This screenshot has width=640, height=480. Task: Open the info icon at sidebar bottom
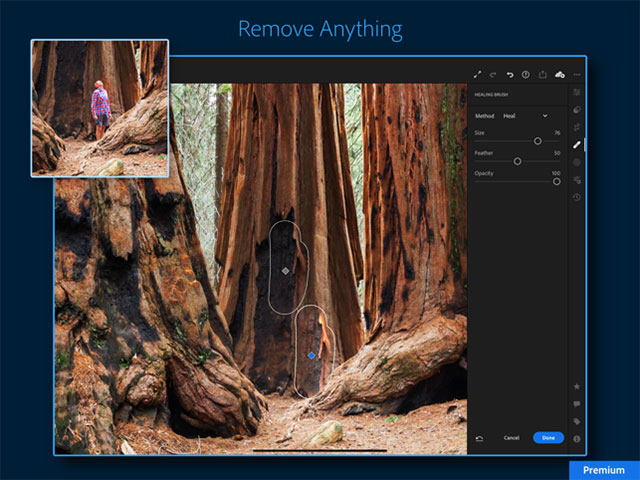[x=577, y=438]
